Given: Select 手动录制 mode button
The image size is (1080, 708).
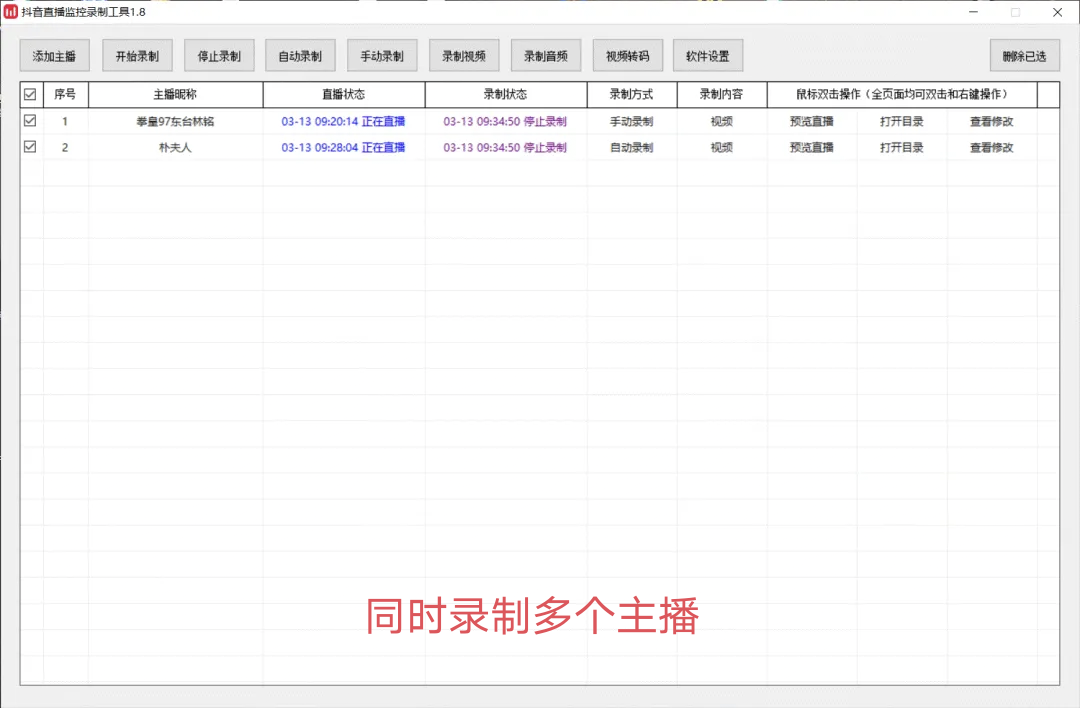Looking at the screenshot, I should (382, 56).
